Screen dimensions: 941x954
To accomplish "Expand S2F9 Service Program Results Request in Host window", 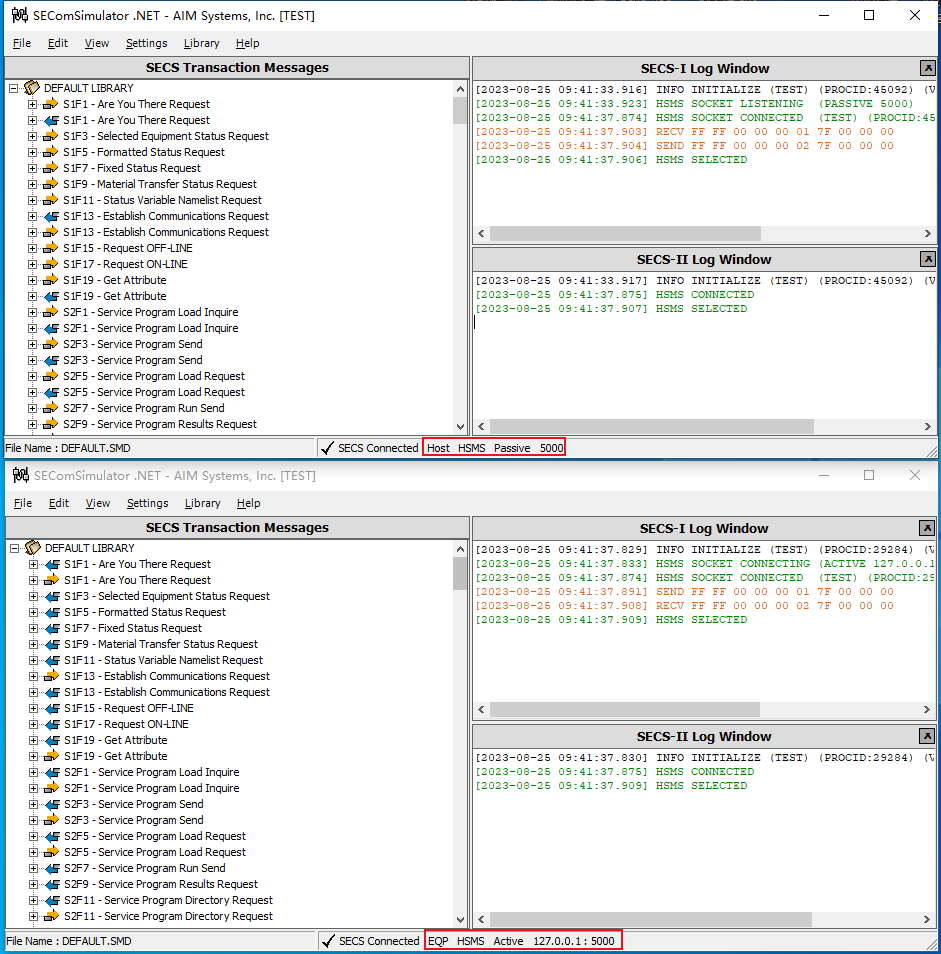I will (x=32, y=424).
